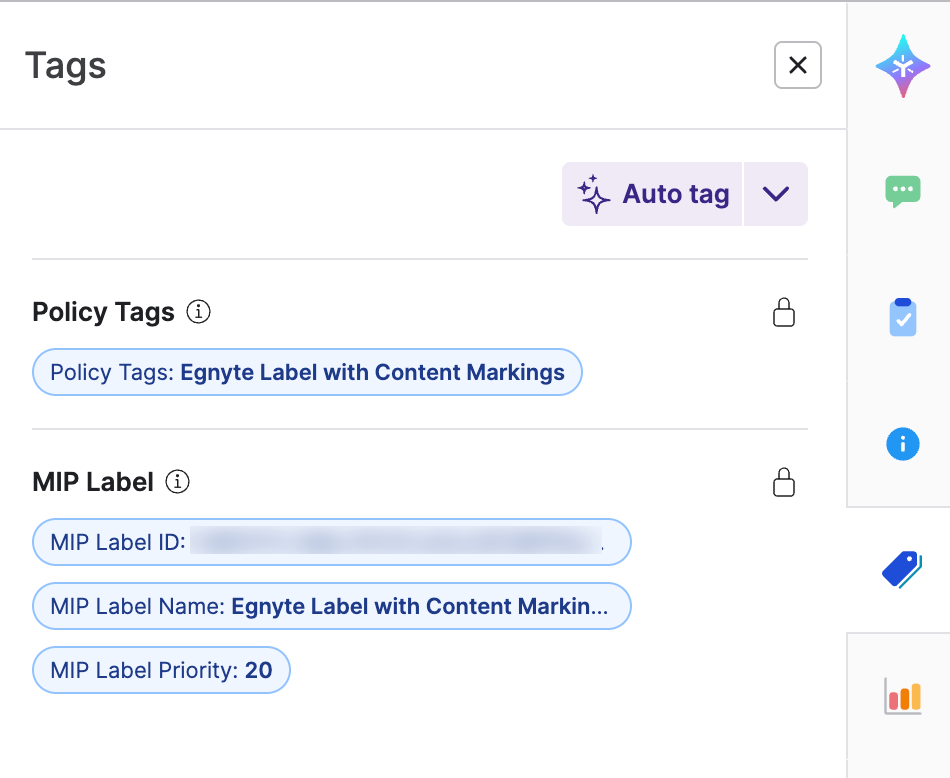
Task: Show the MIP Label info tooltip
Action: point(177,482)
